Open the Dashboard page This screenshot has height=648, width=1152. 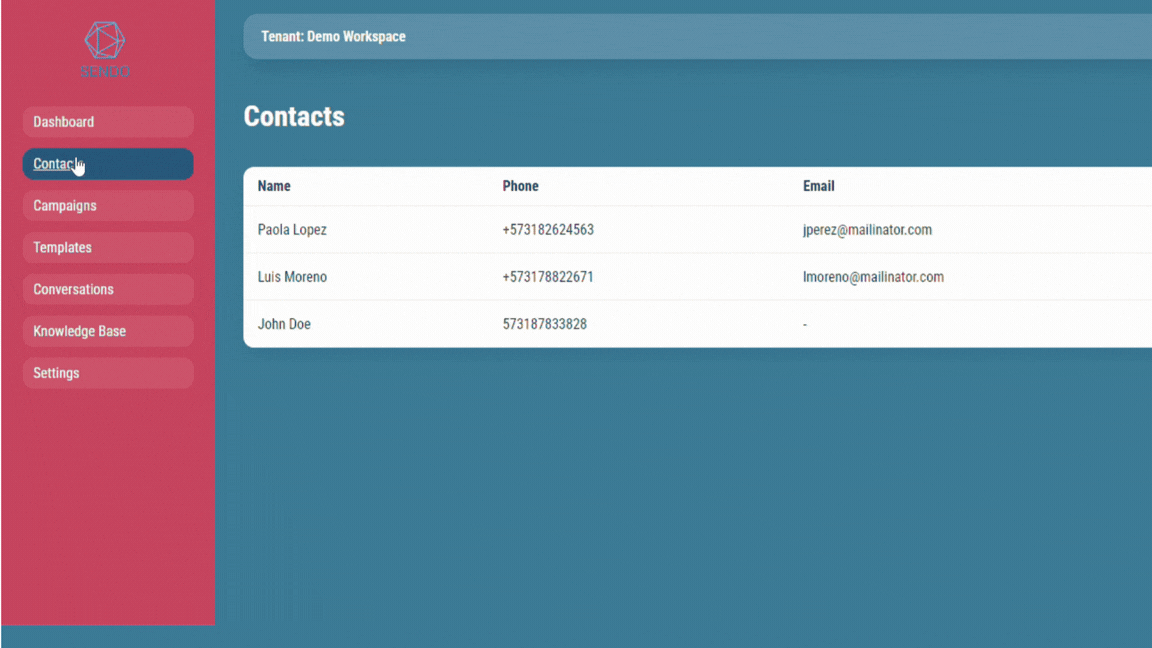pos(108,122)
